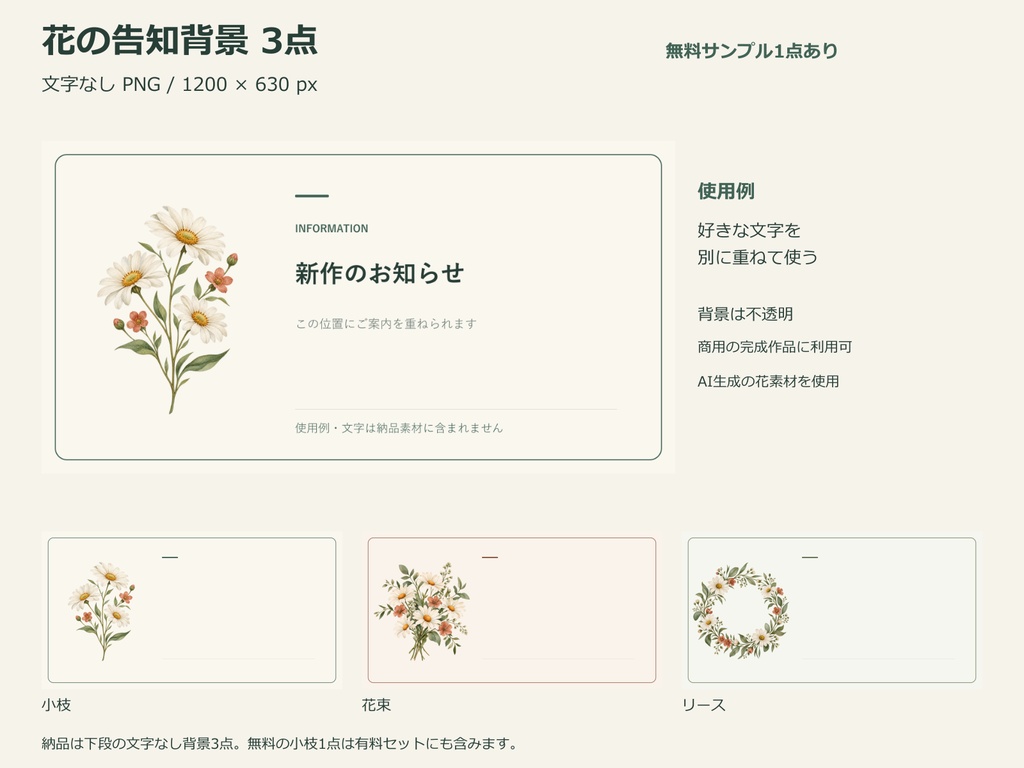The image size is (1024, 768).
Task: Click the daisy illustration in the large preview
Action: (x=168, y=310)
